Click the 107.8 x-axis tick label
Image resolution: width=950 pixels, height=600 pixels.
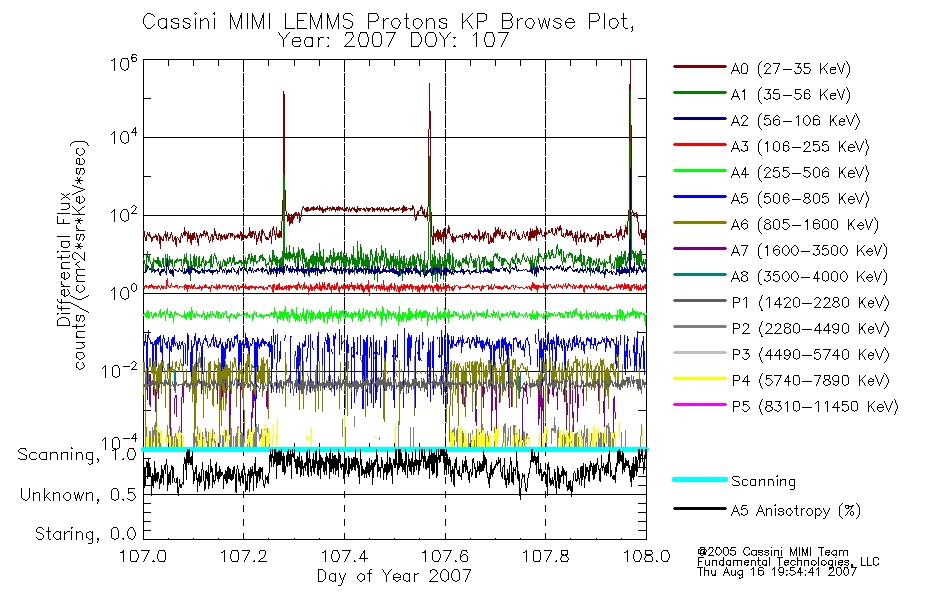(545, 556)
